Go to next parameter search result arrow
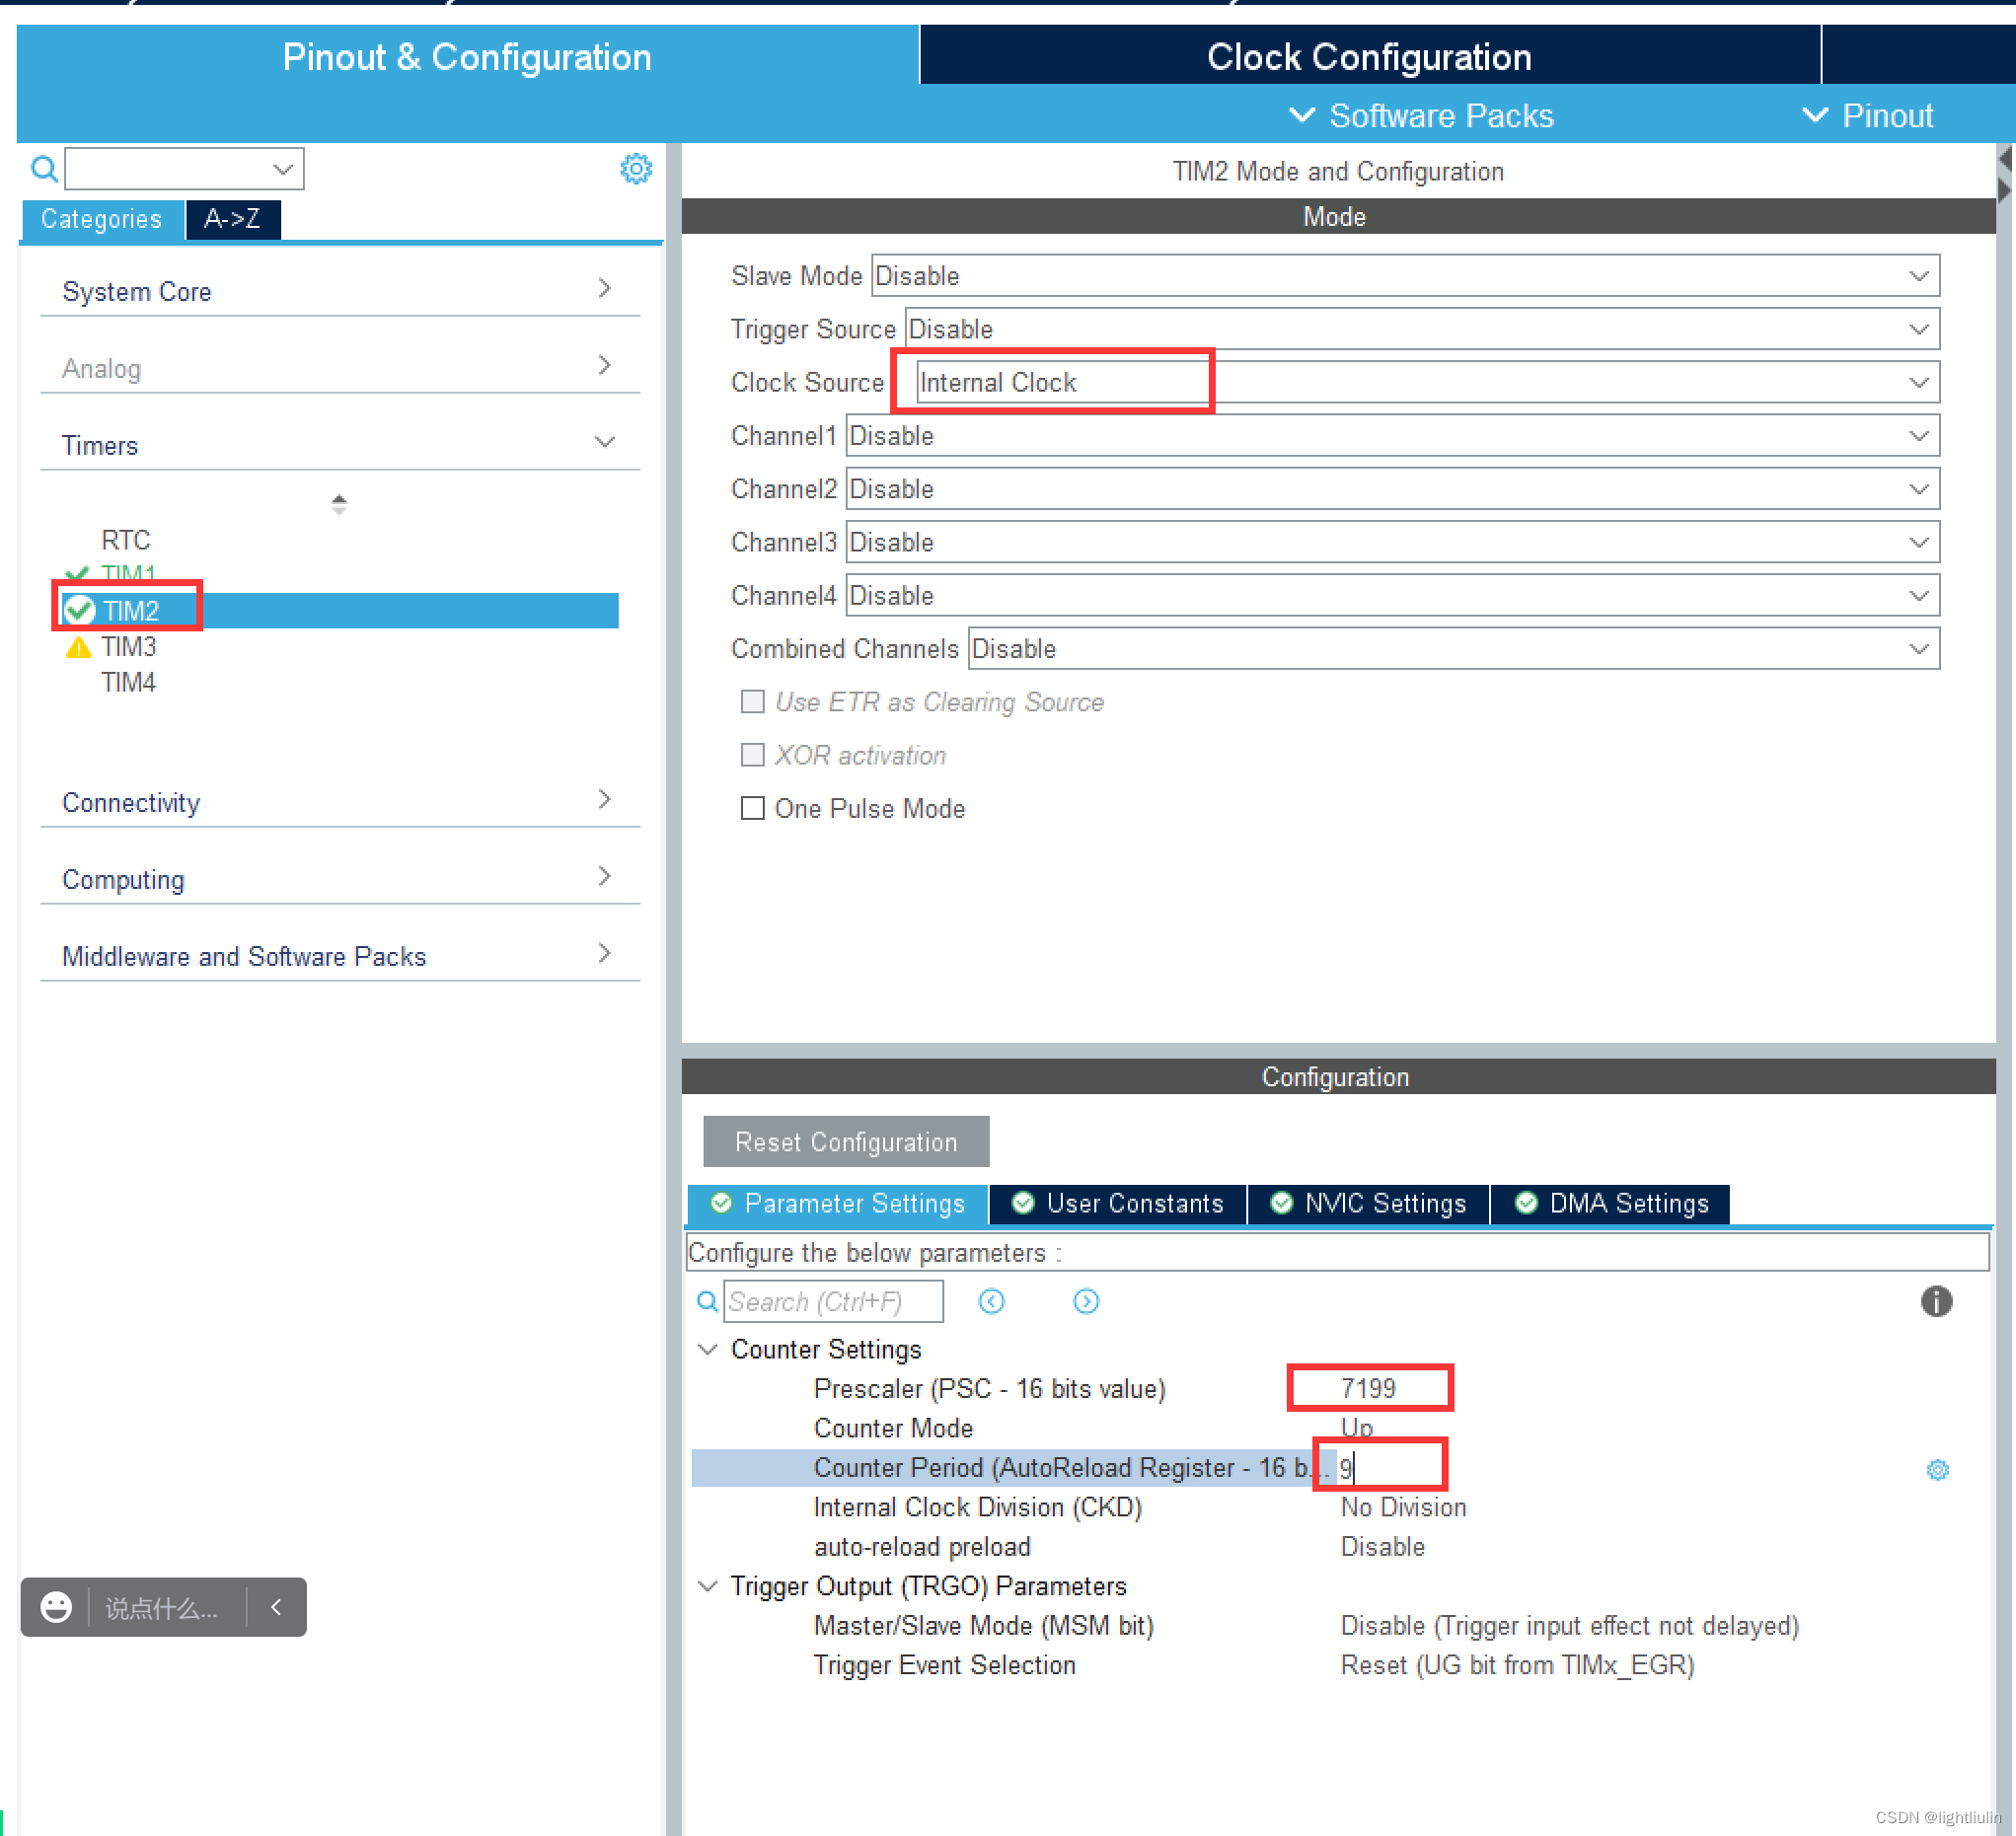 [x=1086, y=1301]
